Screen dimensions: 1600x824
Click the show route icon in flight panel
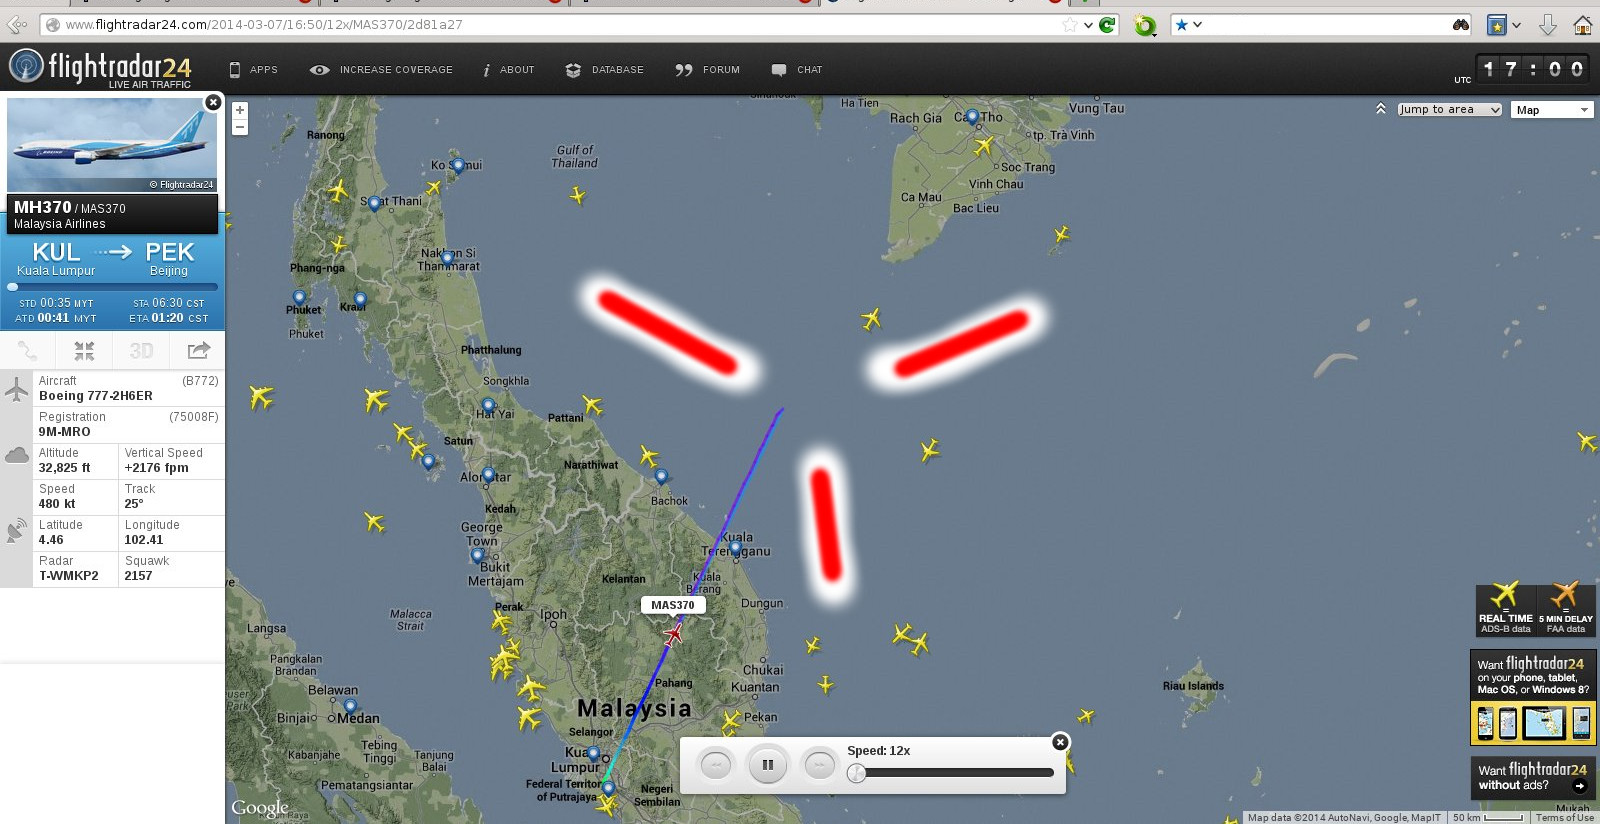[x=27, y=351]
